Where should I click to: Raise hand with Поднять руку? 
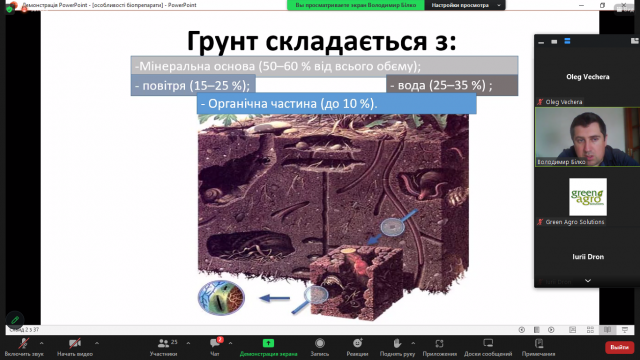coord(397,348)
